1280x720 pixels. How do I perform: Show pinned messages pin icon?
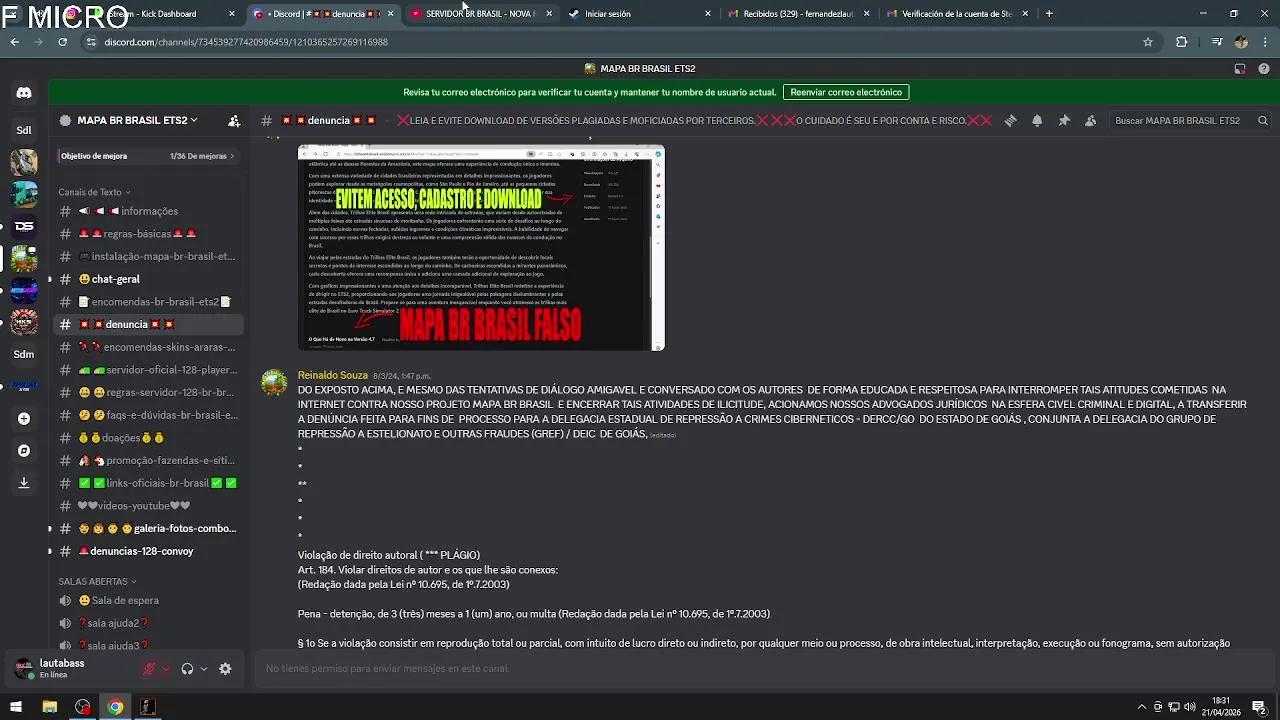[x=1064, y=120]
